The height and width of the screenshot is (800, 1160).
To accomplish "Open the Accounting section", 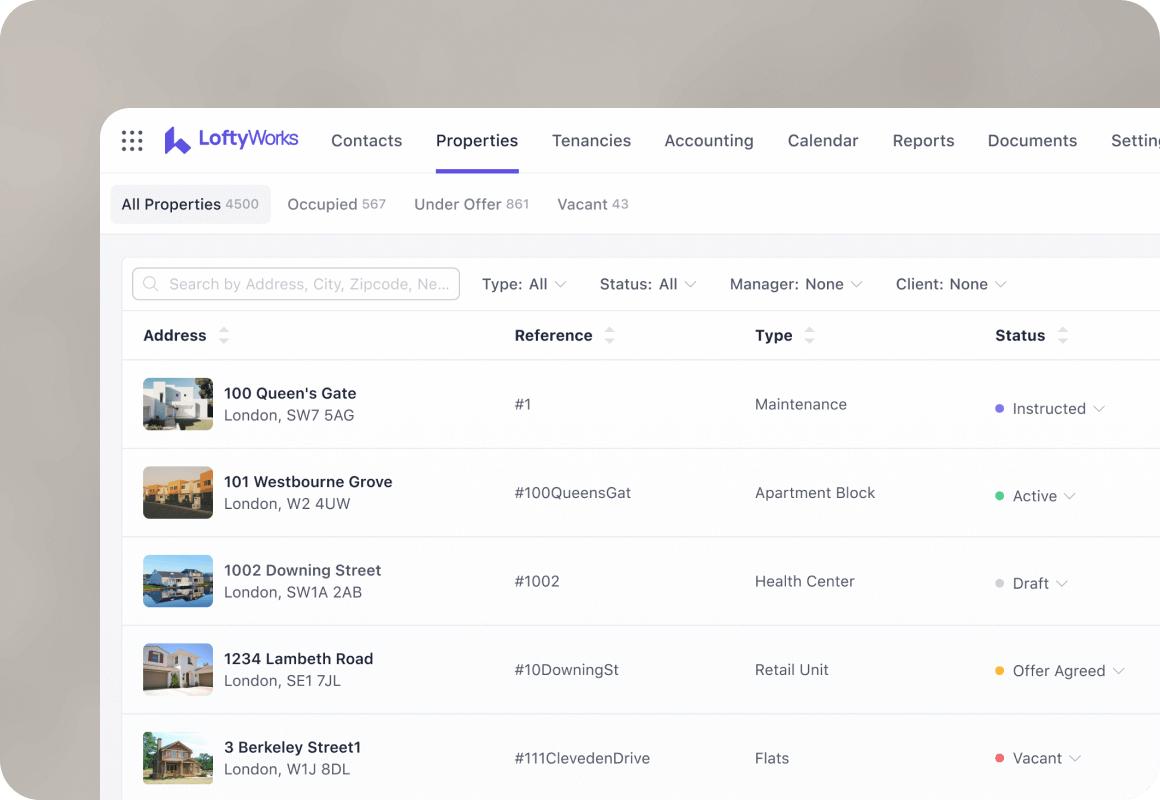I will click(709, 141).
